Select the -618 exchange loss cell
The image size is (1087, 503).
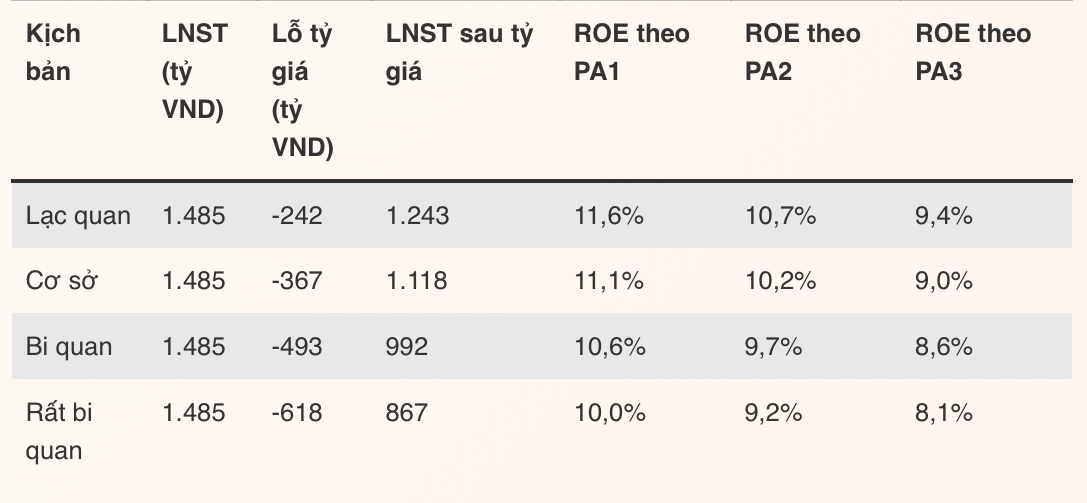tap(297, 412)
